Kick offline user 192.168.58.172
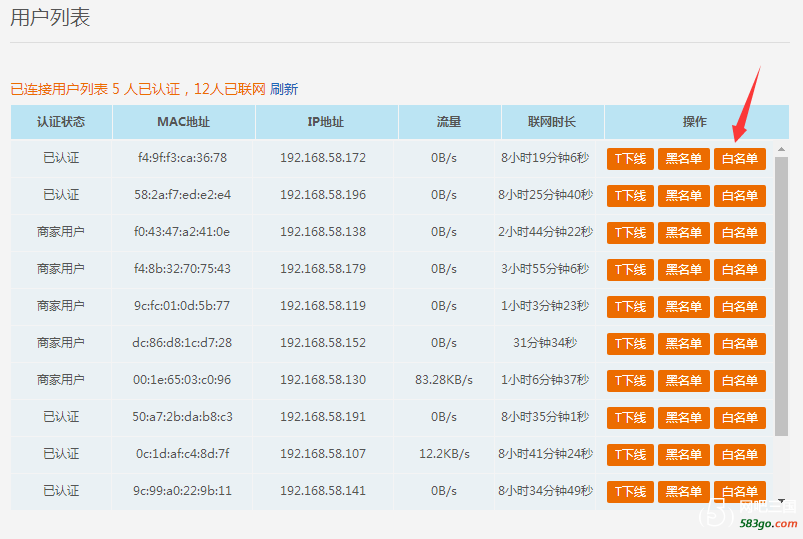803x539 pixels. tap(630, 159)
